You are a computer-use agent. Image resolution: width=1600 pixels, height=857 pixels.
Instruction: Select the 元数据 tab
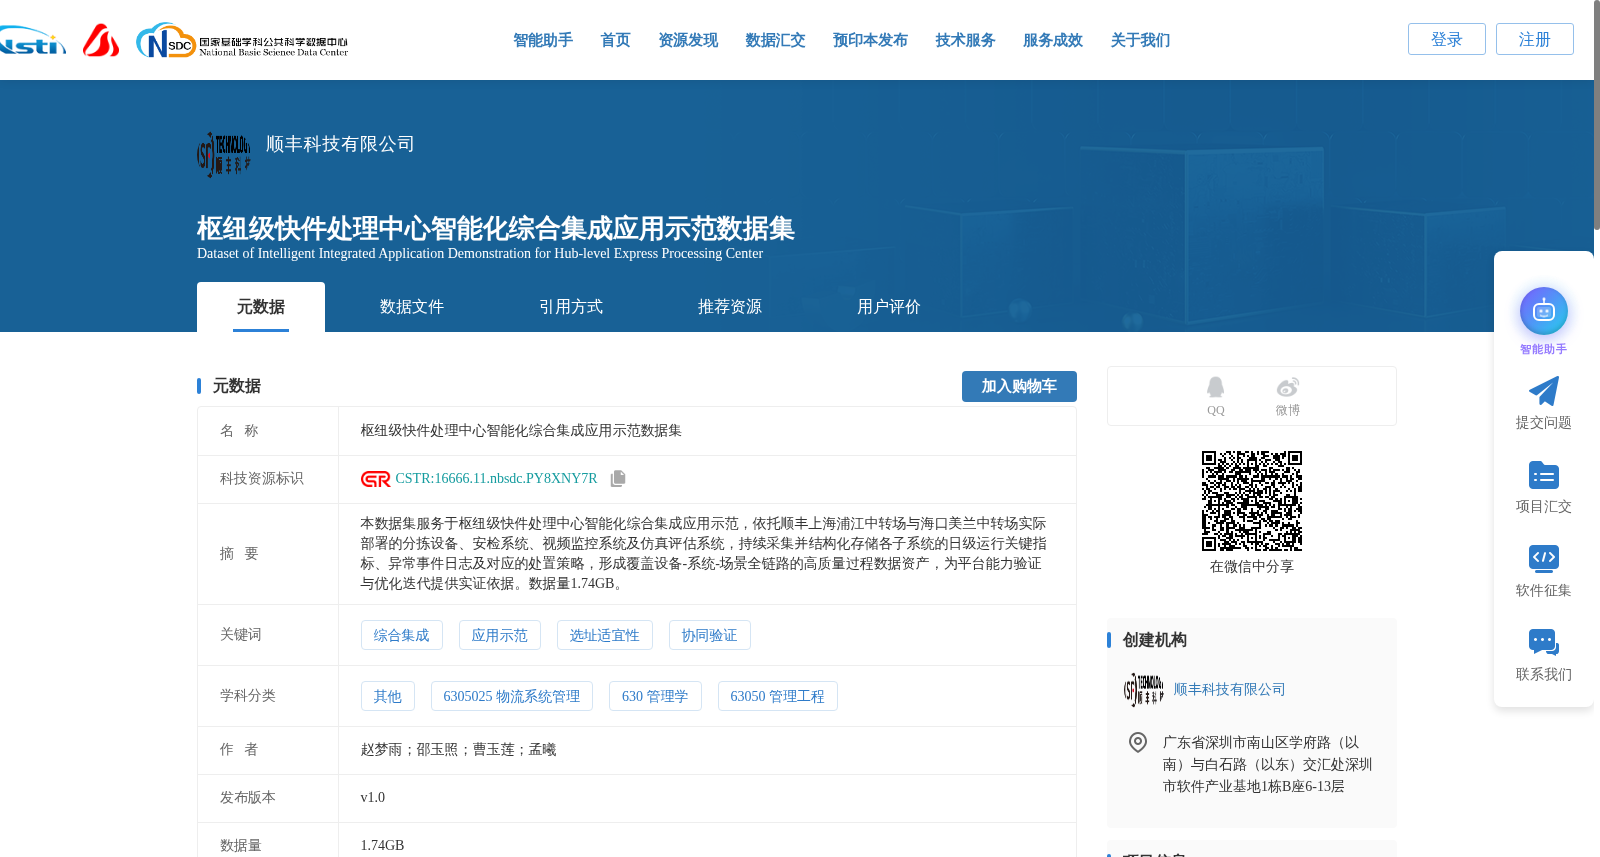261,307
